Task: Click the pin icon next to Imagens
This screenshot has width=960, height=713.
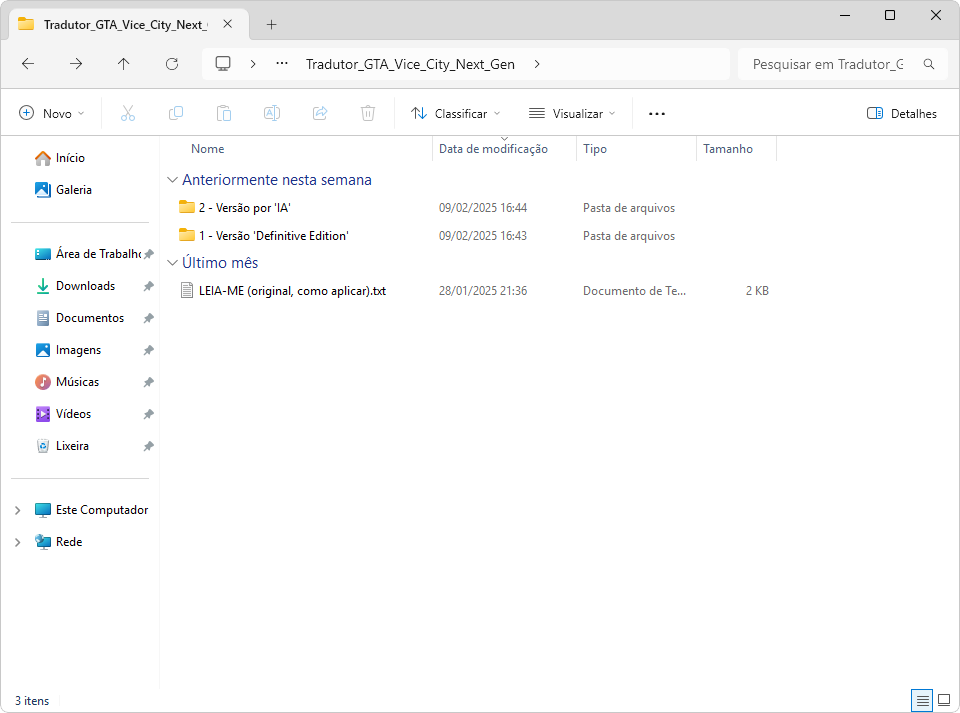Action: tap(148, 350)
